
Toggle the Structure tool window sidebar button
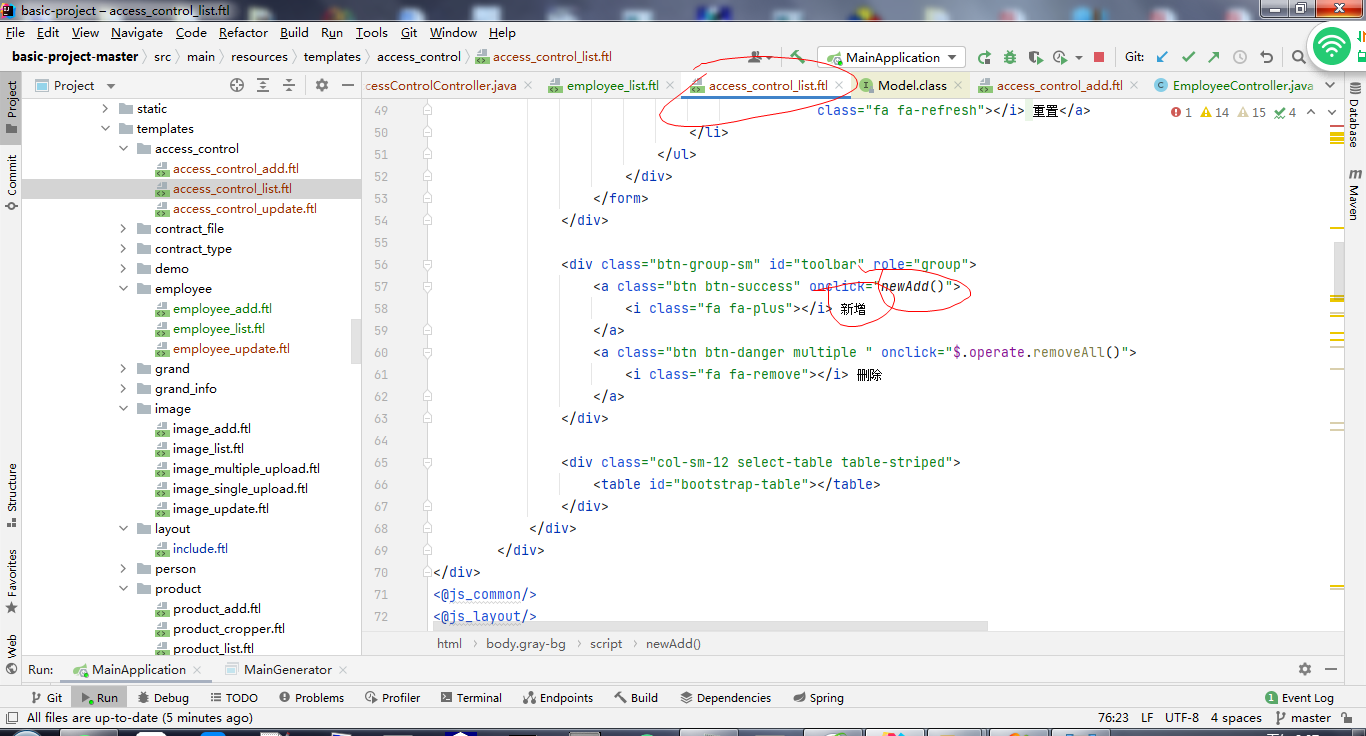[x=11, y=487]
